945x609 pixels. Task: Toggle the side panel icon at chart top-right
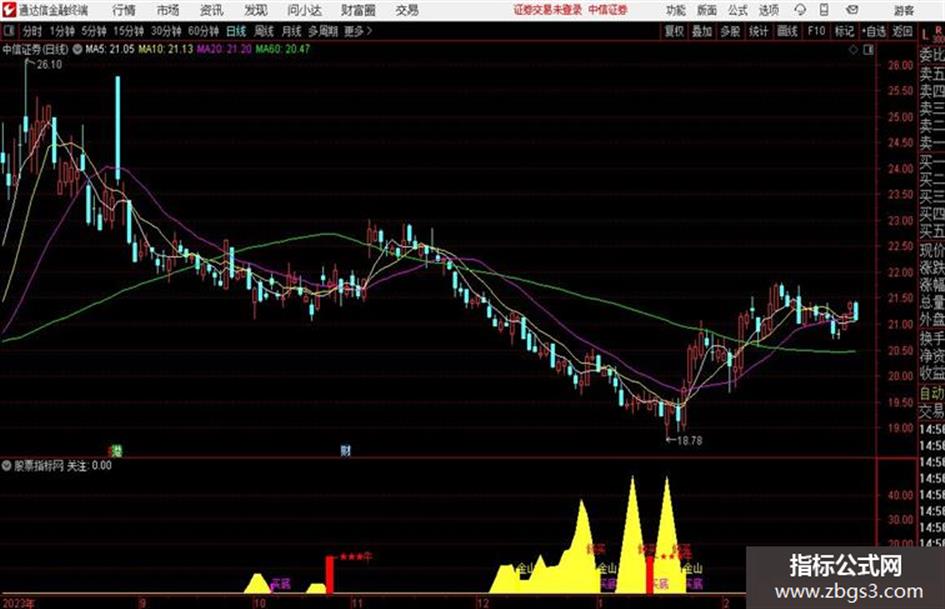pyautogui.click(x=868, y=50)
